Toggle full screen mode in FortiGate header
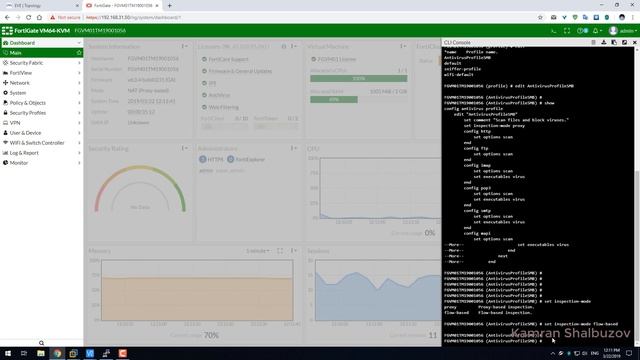This screenshot has height=360, width=640. click(x=567, y=31)
